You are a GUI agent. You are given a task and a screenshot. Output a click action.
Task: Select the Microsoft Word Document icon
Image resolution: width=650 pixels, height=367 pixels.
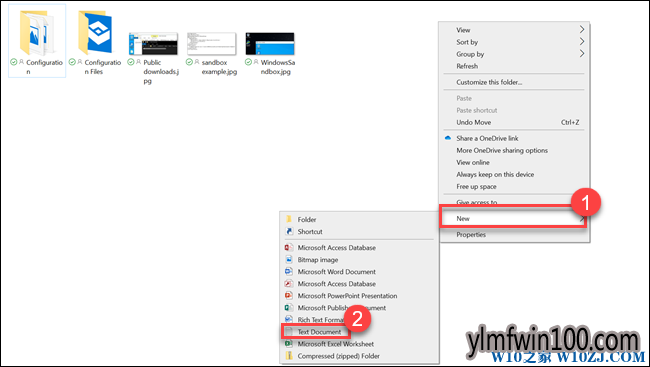tap(289, 272)
